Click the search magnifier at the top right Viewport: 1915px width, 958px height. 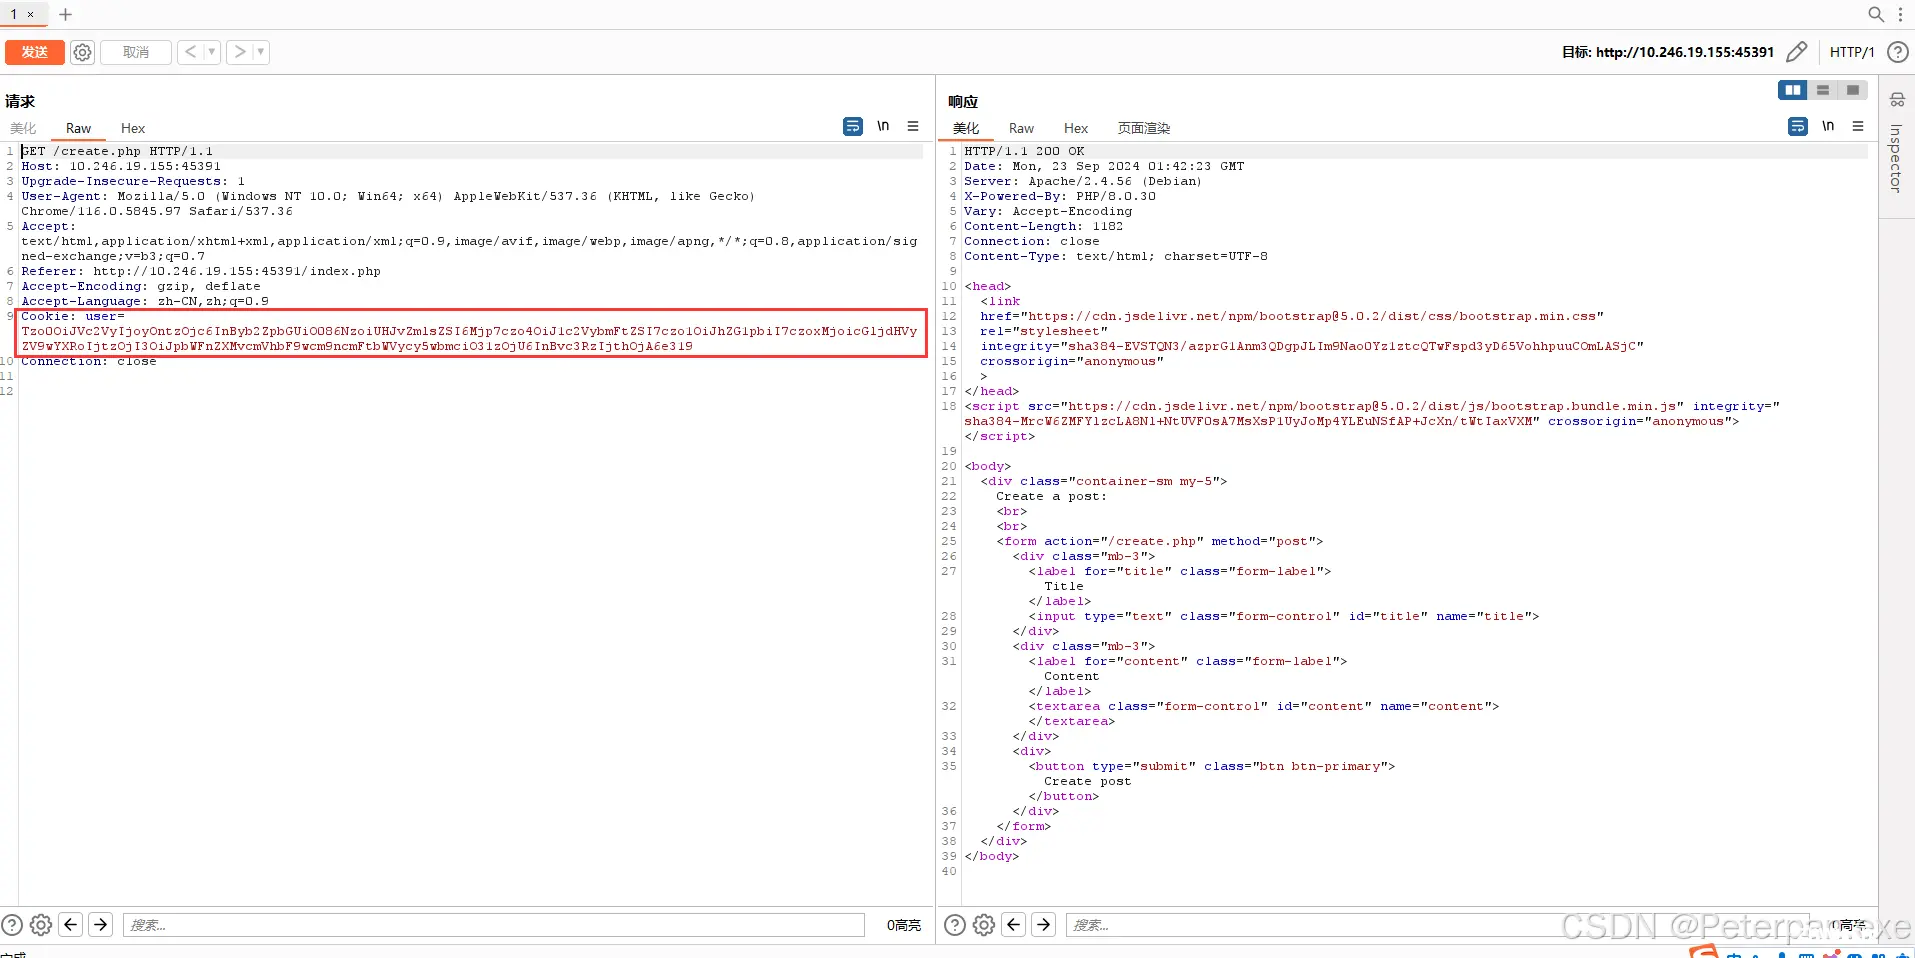click(x=1876, y=14)
